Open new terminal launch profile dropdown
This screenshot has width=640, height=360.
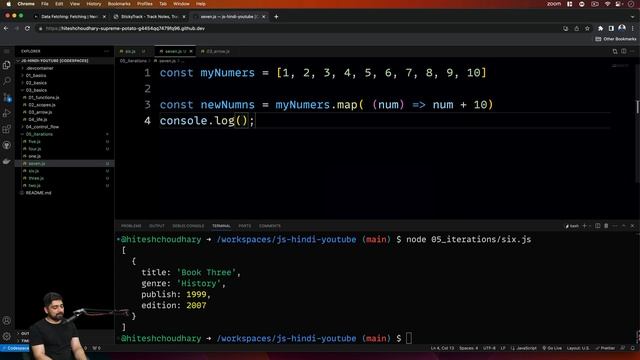tap(590, 226)
